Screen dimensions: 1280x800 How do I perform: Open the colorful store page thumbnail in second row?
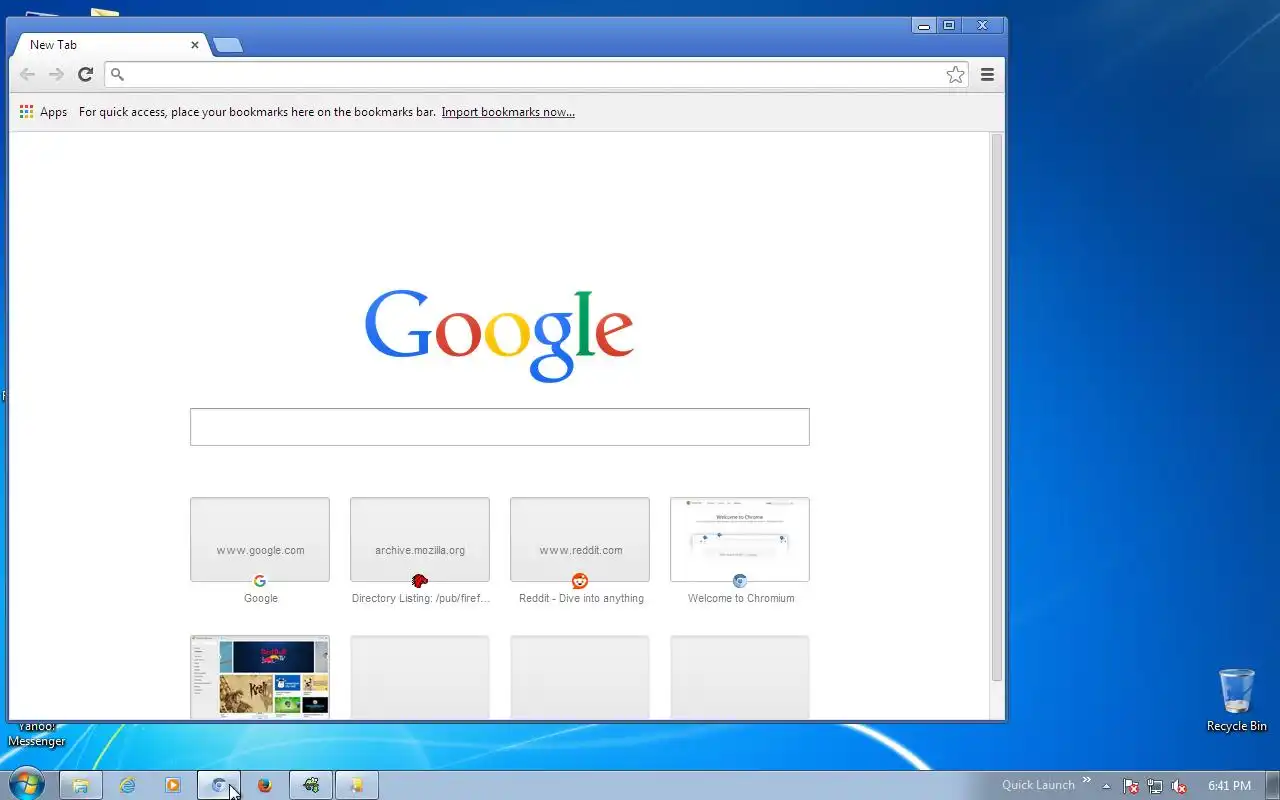pos(260,677)
